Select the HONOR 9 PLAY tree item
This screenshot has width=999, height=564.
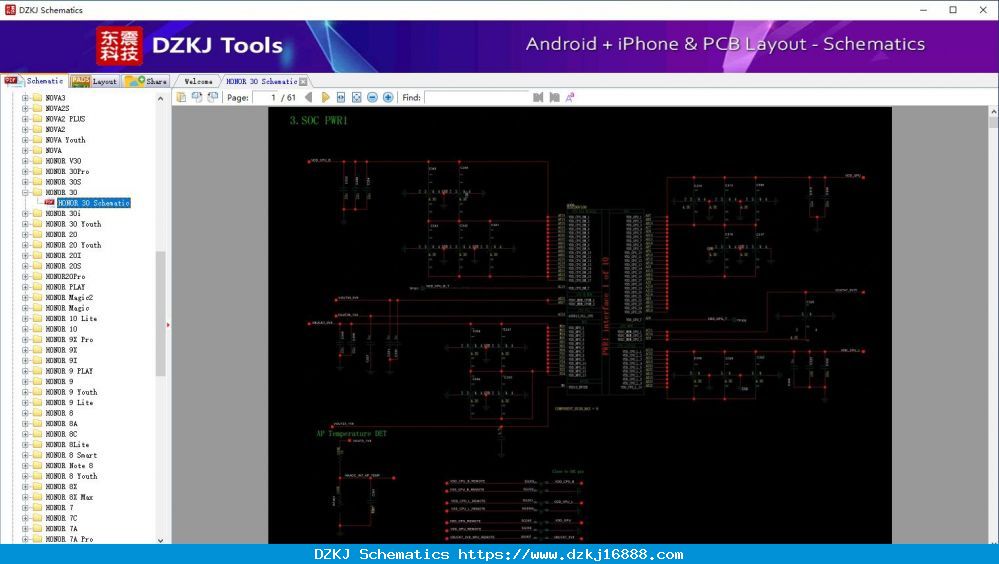(69, 371)
